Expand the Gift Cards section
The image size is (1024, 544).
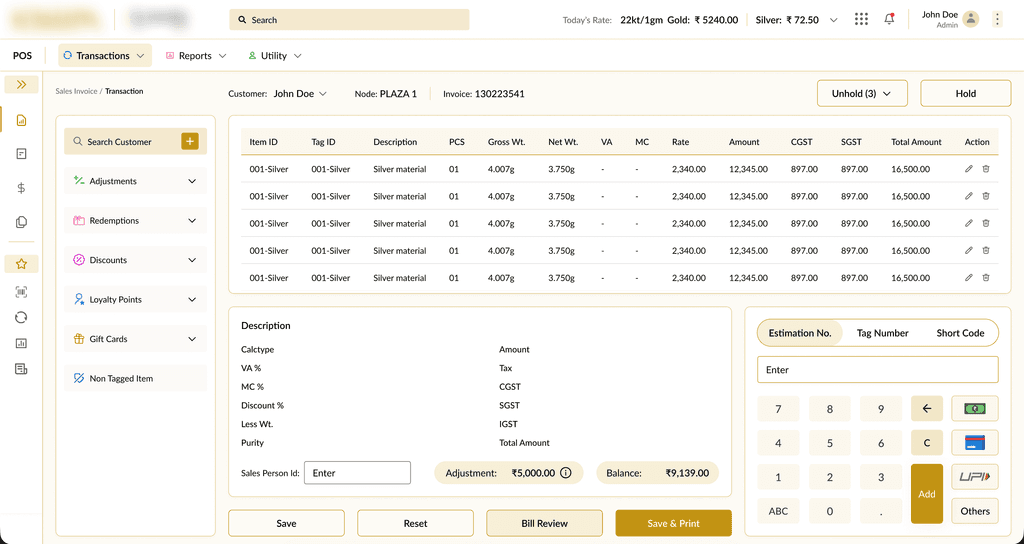pyautogui.click(x=135, y=339)
